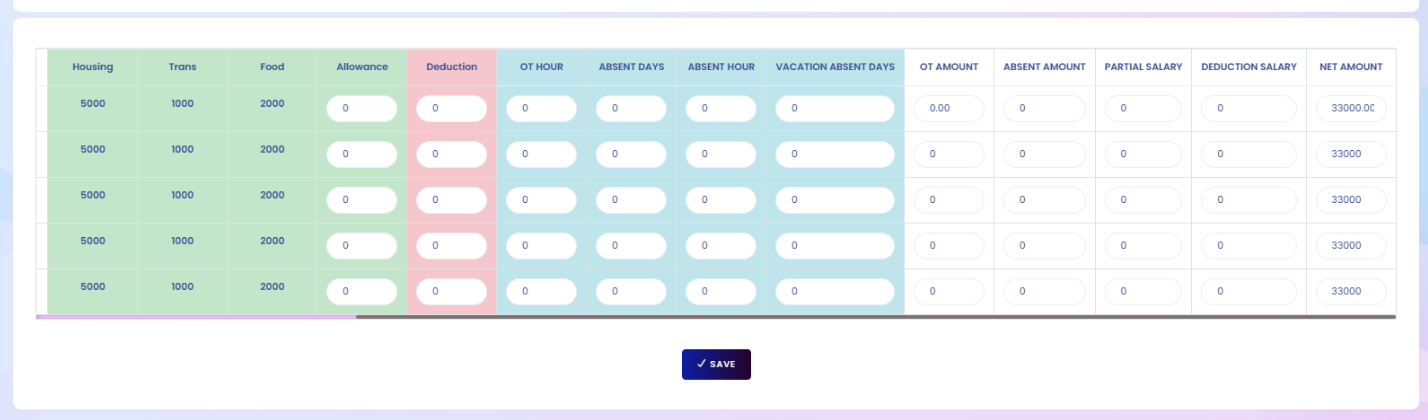Select ABSENT AMOUNT input in second row
Image resolution: width=1428 pixels, height=420 pixels.
point(1045,154)
